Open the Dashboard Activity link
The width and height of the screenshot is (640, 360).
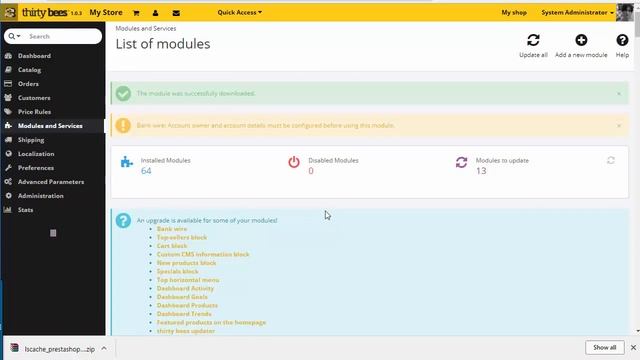pos(185,288)
